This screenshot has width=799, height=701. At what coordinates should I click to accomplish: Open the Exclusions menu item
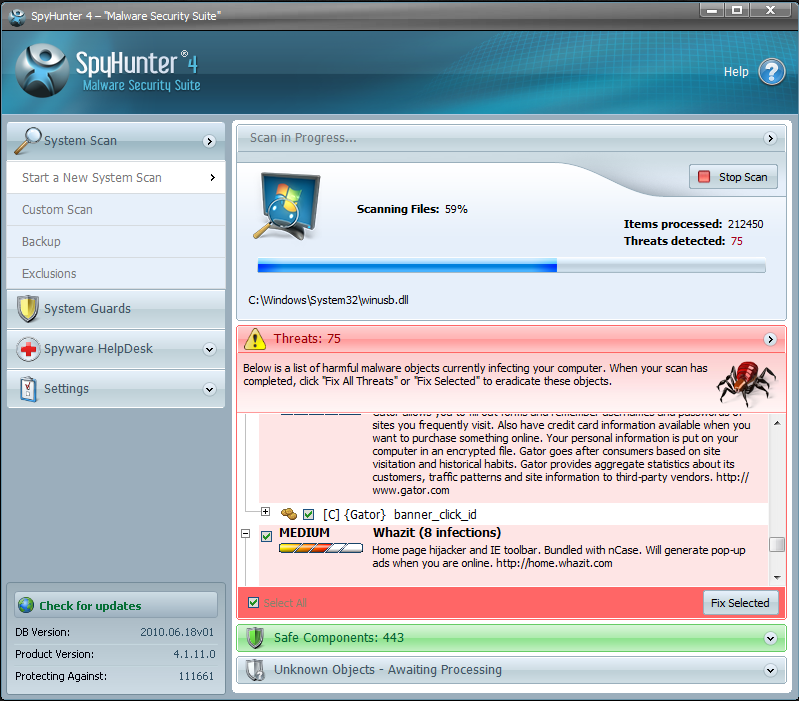pyautogui.click(x=116, y=274)
